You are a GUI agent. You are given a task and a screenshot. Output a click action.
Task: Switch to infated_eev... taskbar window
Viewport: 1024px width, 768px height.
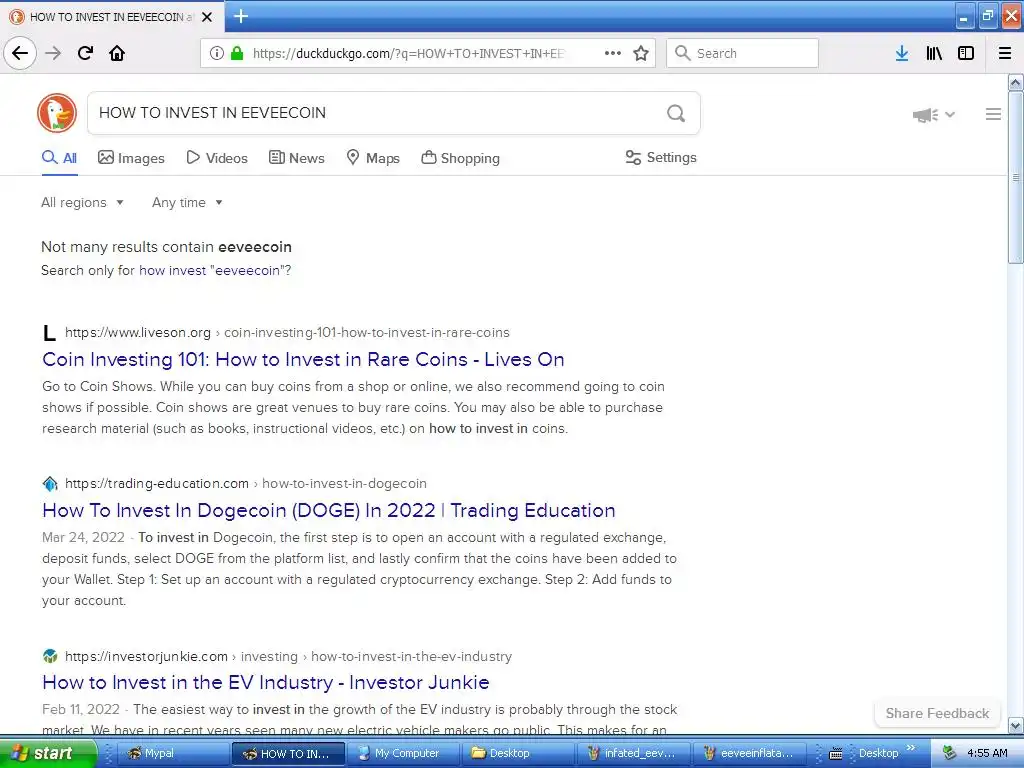[x=632, y=753]
